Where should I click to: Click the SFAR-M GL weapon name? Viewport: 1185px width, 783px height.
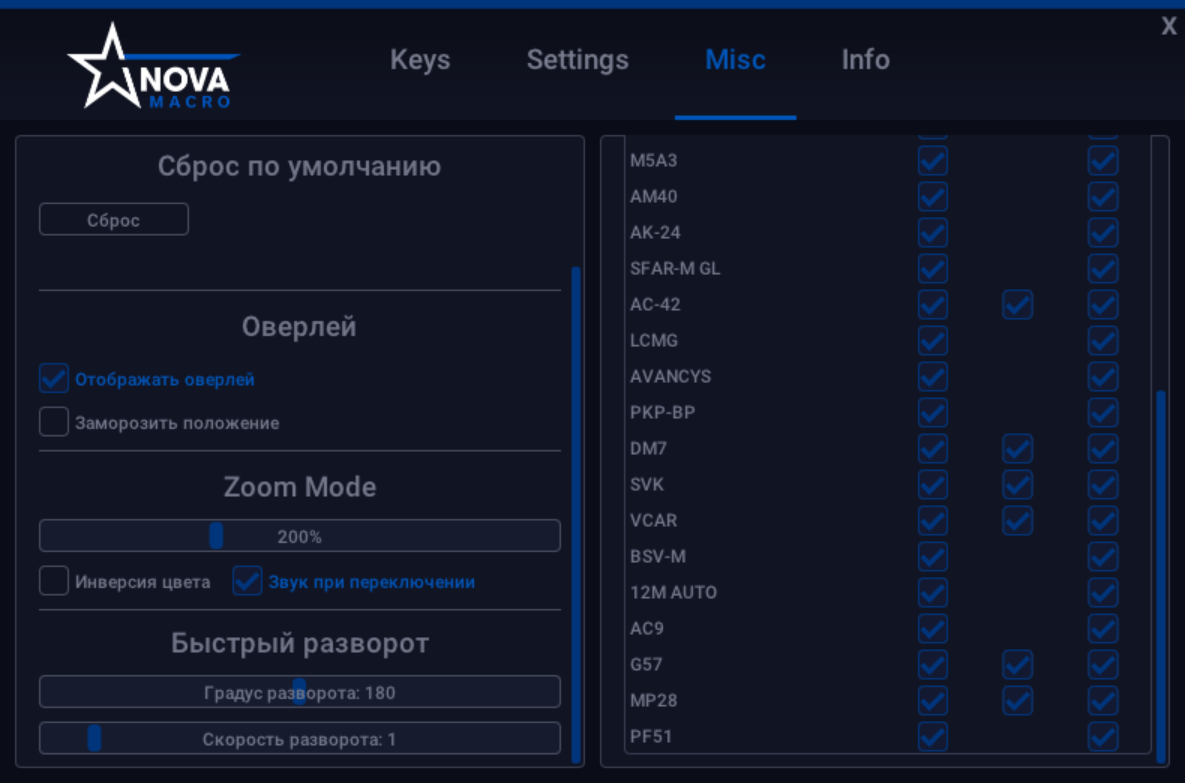click(x=675, y=268)
